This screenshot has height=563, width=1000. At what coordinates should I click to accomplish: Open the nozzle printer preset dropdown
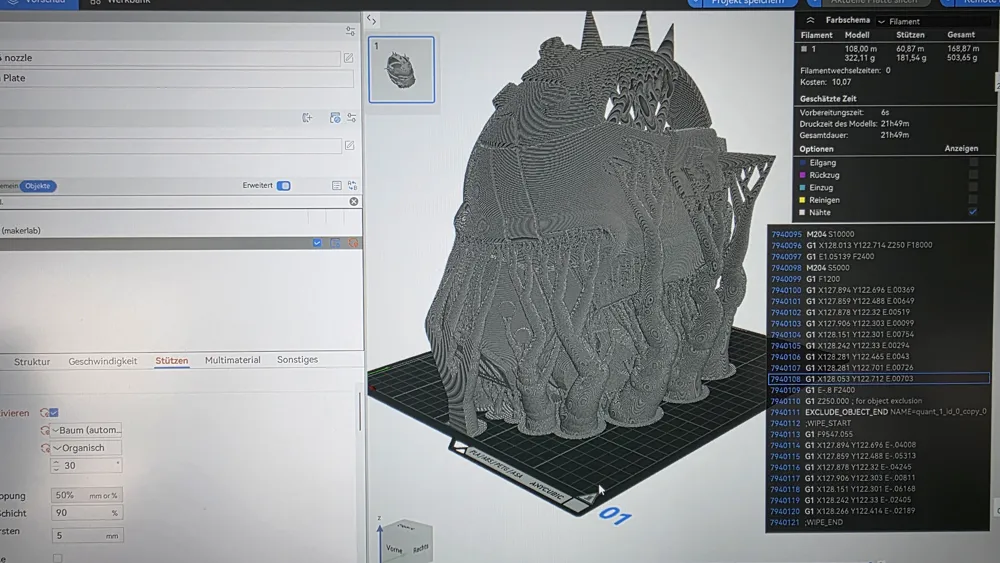pos(170,58)
